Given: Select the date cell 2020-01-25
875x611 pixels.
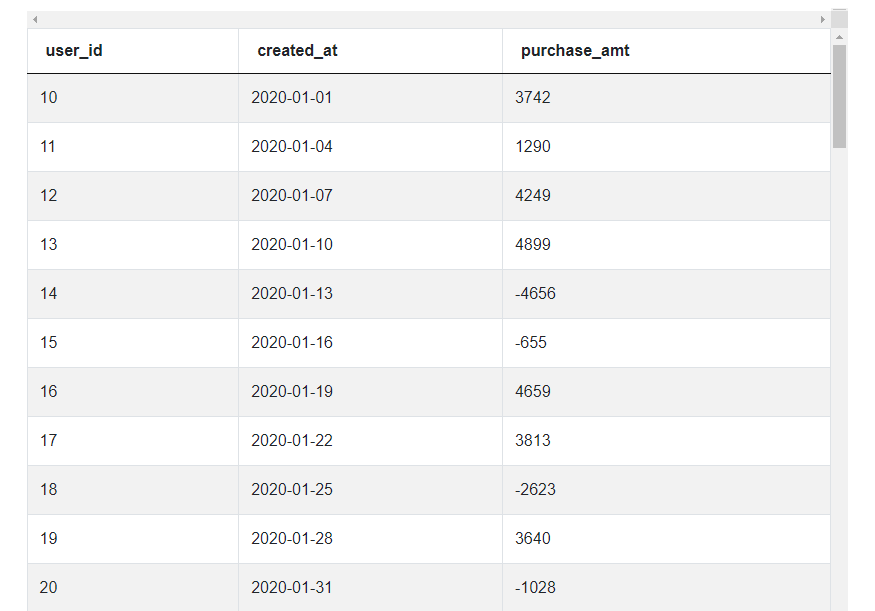Looking at the screenshot, I should (x=292, y=489).
